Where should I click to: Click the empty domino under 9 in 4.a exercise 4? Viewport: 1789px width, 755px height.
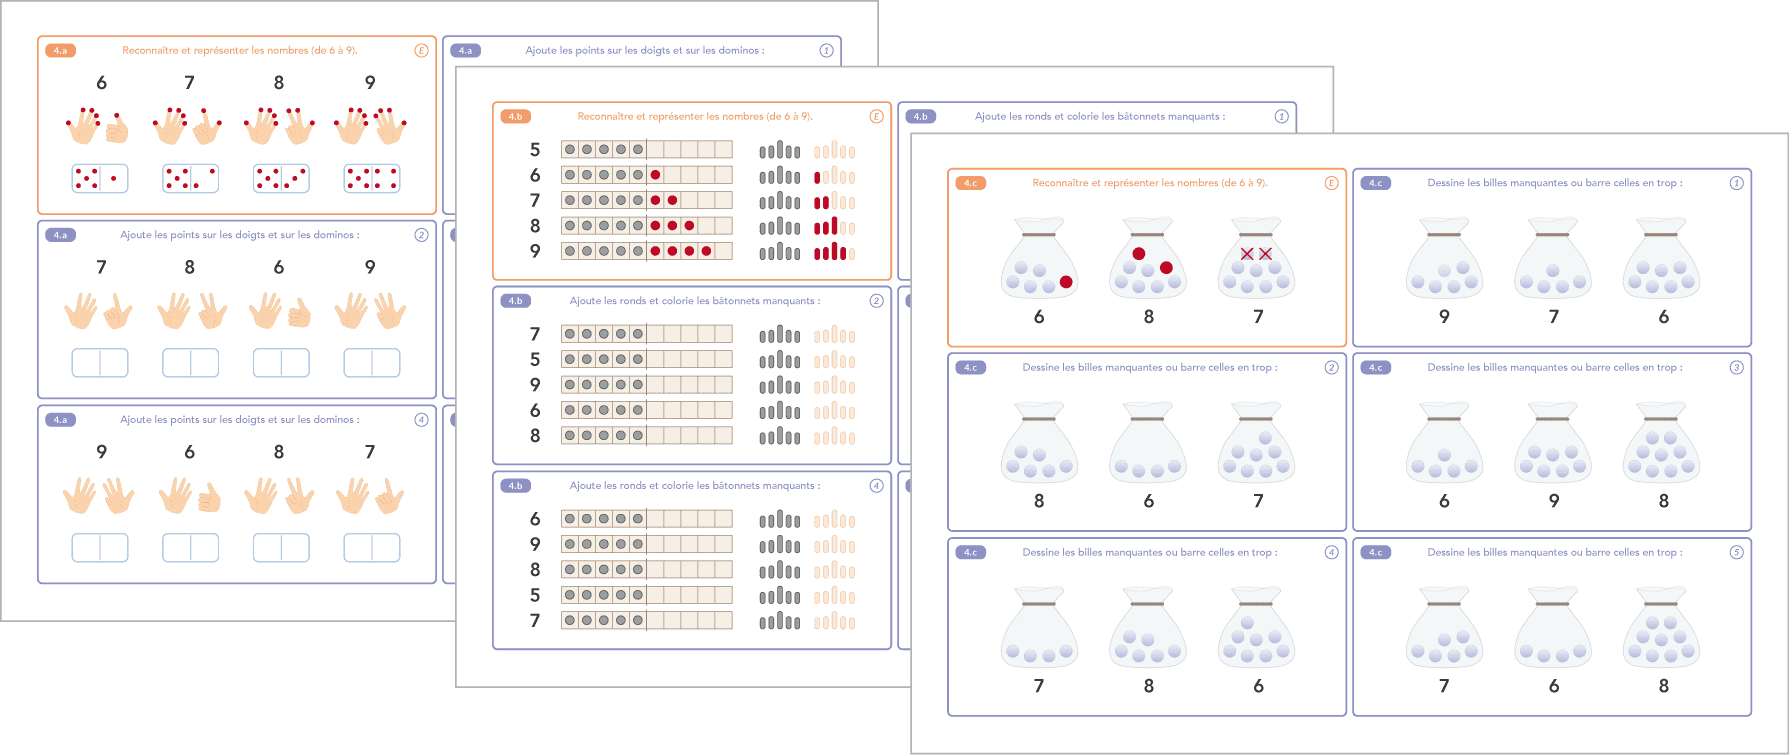click(100, 548)
